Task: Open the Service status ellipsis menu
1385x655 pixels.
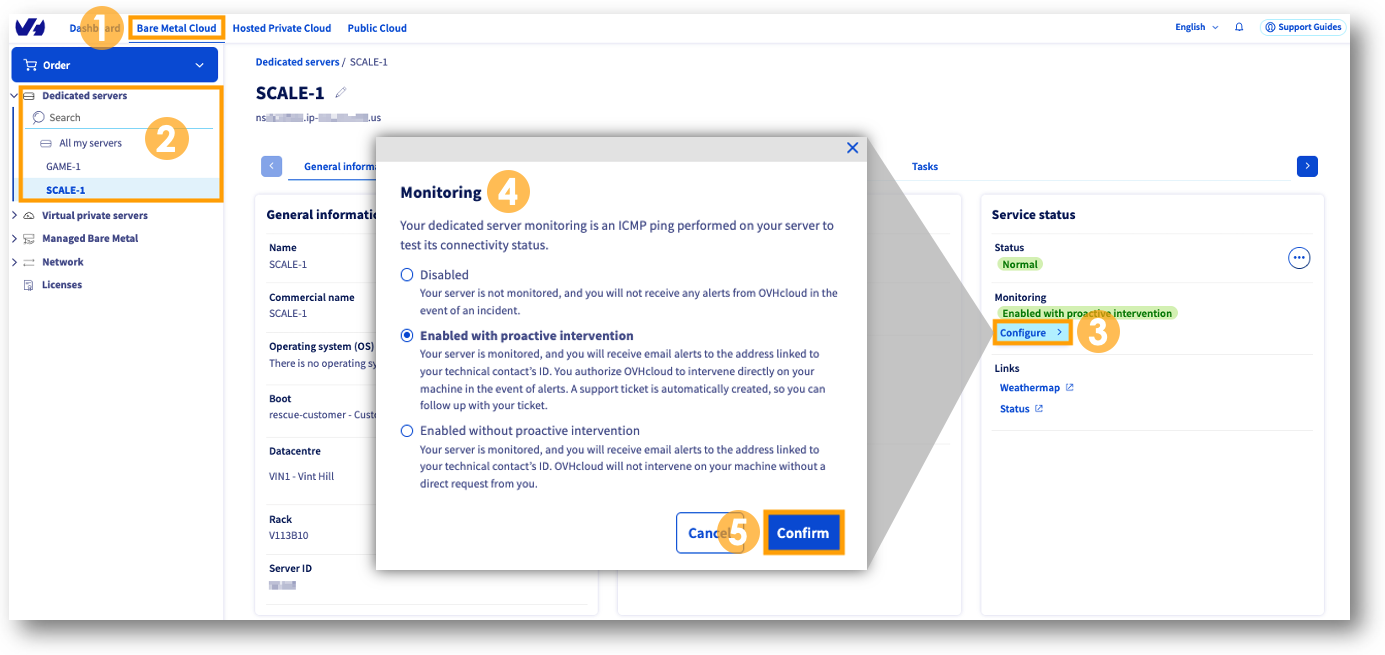Action: click(1299, 257)
